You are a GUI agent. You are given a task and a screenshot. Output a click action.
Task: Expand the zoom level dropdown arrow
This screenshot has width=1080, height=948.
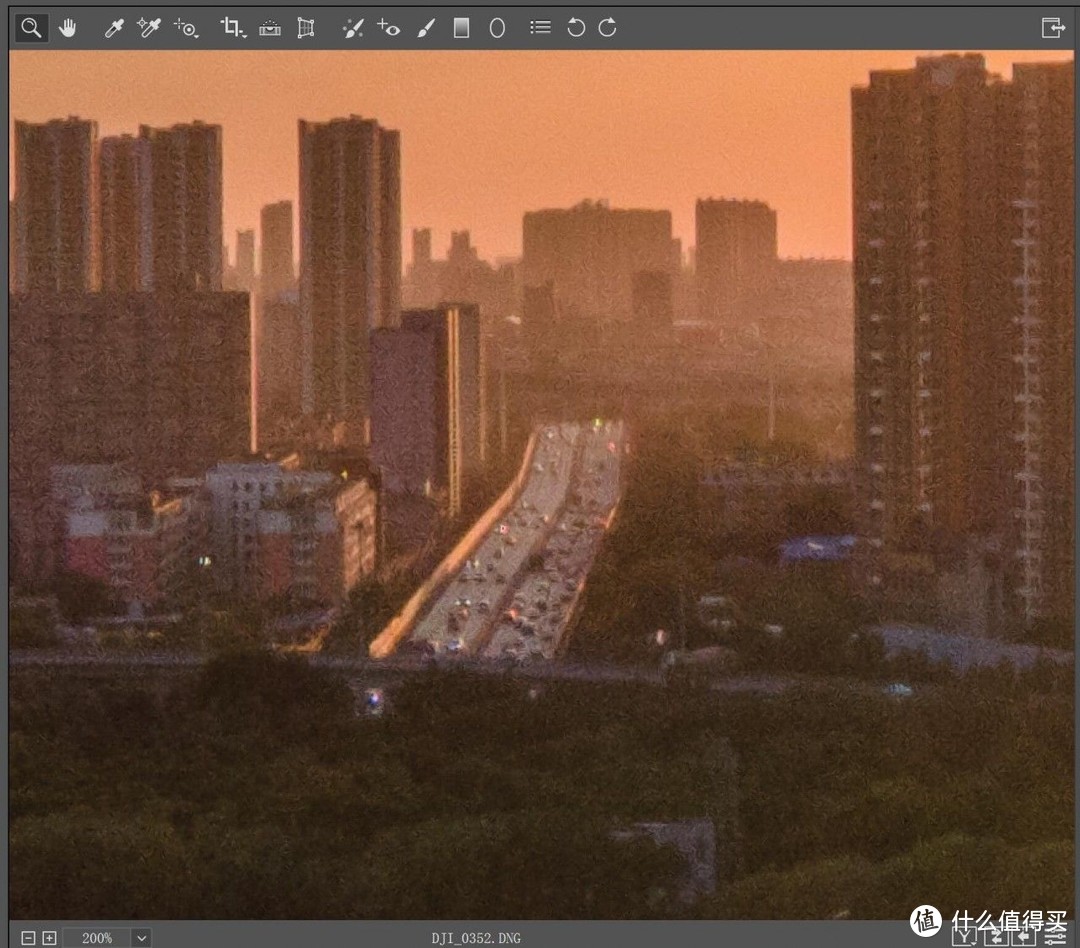pos(142,938)
